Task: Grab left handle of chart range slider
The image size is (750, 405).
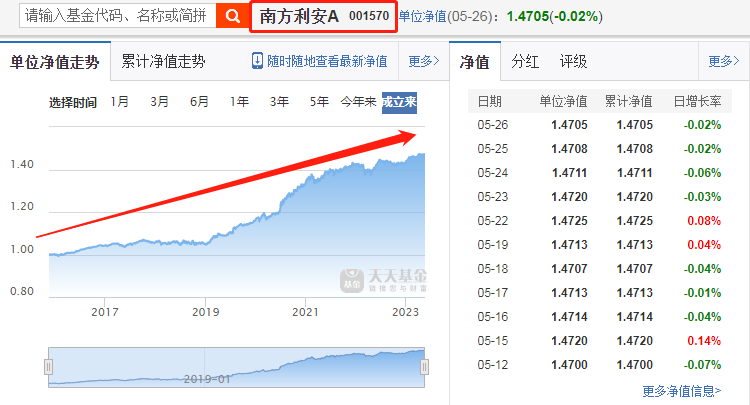Action: coord(48,367)
